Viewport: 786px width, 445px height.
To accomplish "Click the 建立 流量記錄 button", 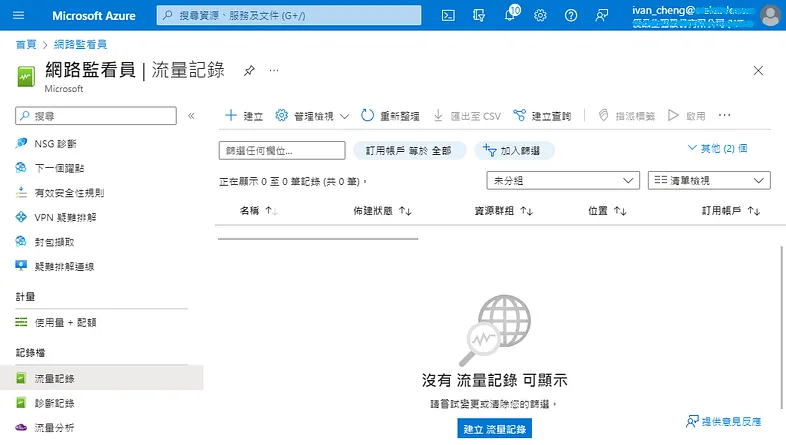I will tap(494, 429).
